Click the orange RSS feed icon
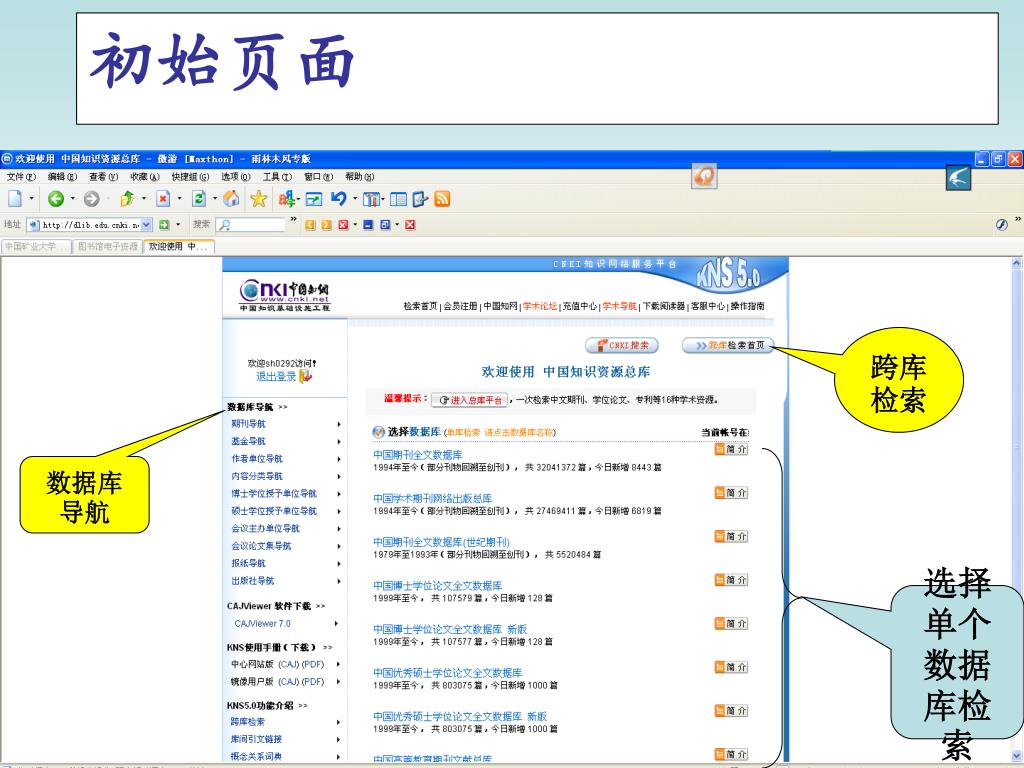Screen dimensions: 1024x768 [x=442, y=199]
